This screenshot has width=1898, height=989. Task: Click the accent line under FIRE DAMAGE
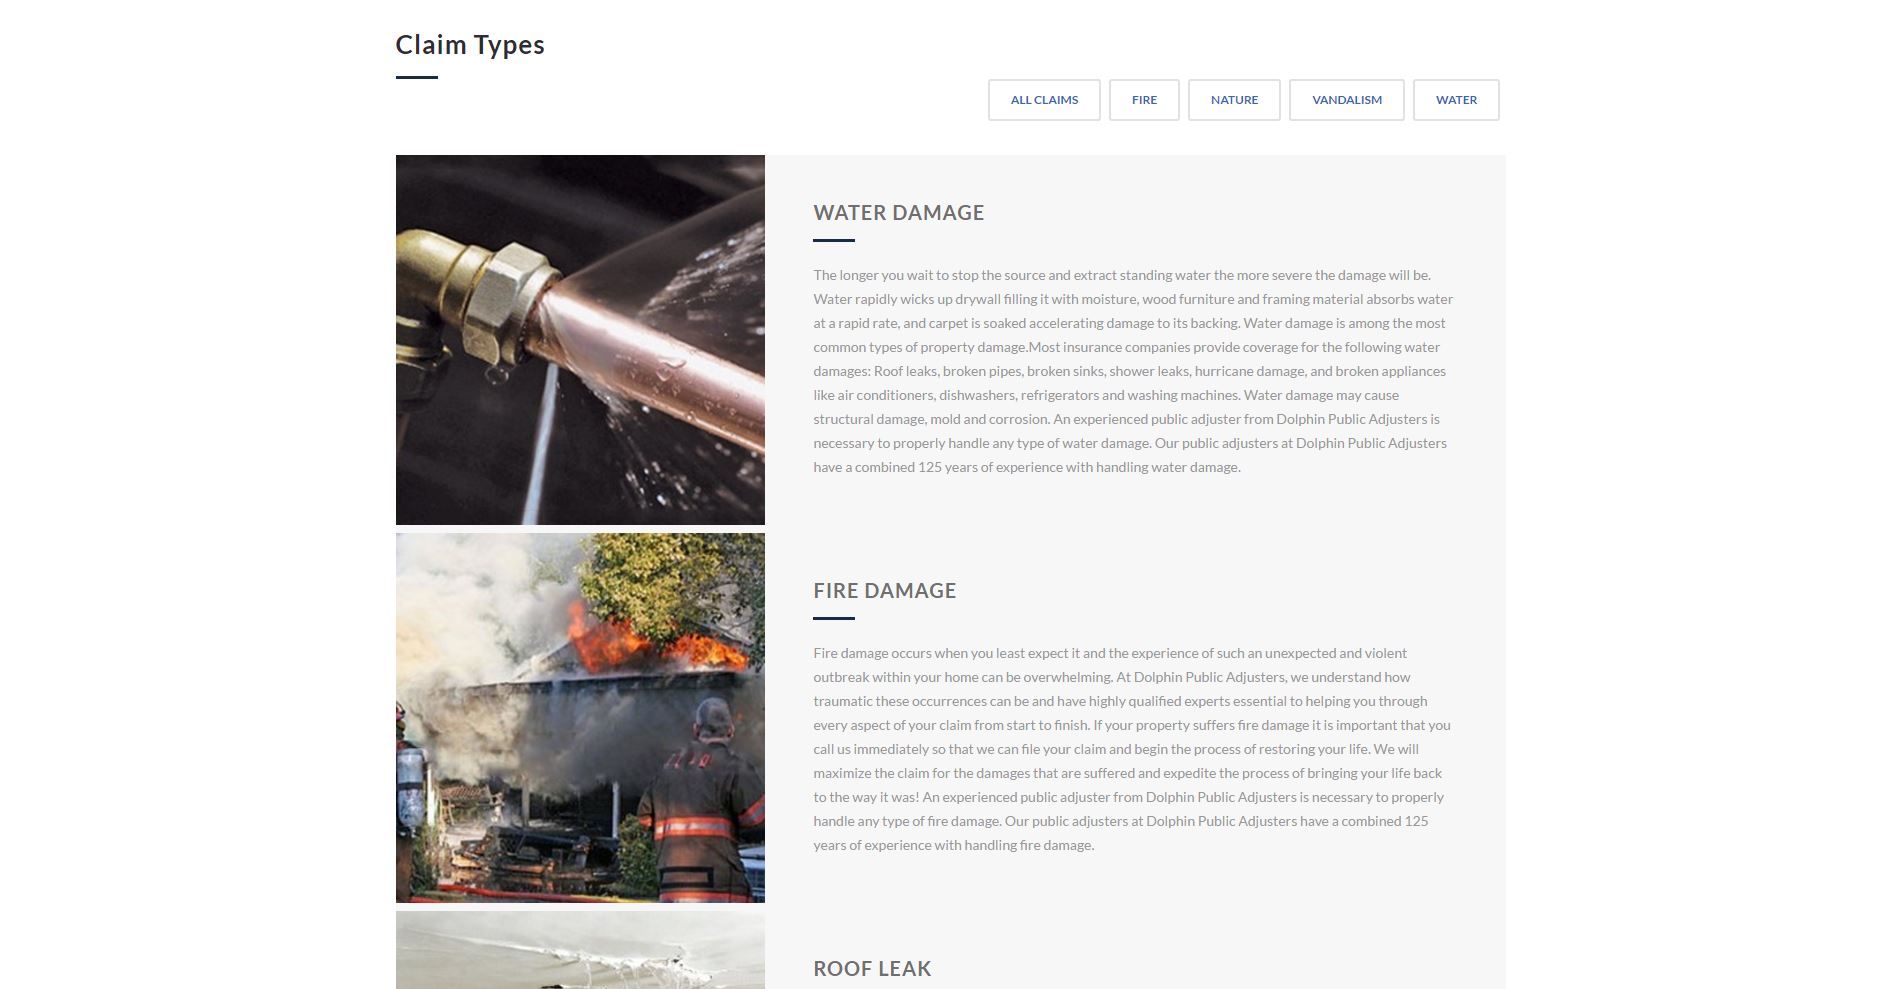(834, 618)
